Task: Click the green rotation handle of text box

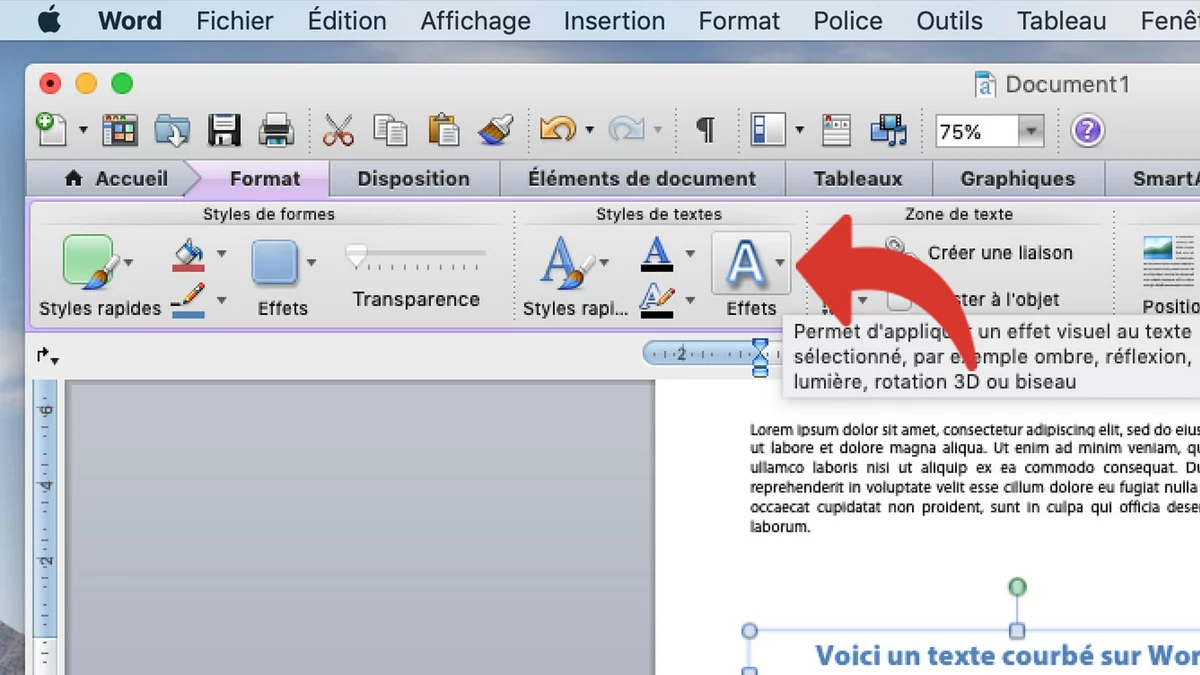Action: click(1017, 586)
